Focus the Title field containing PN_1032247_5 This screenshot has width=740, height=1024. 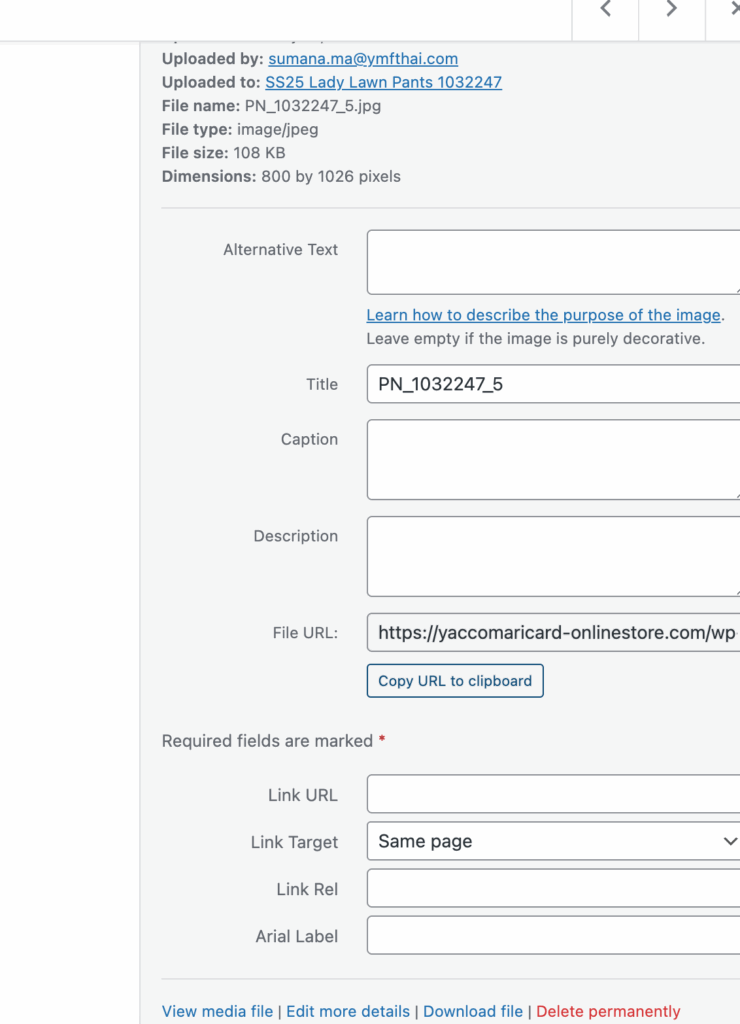[x=553, y=384]
